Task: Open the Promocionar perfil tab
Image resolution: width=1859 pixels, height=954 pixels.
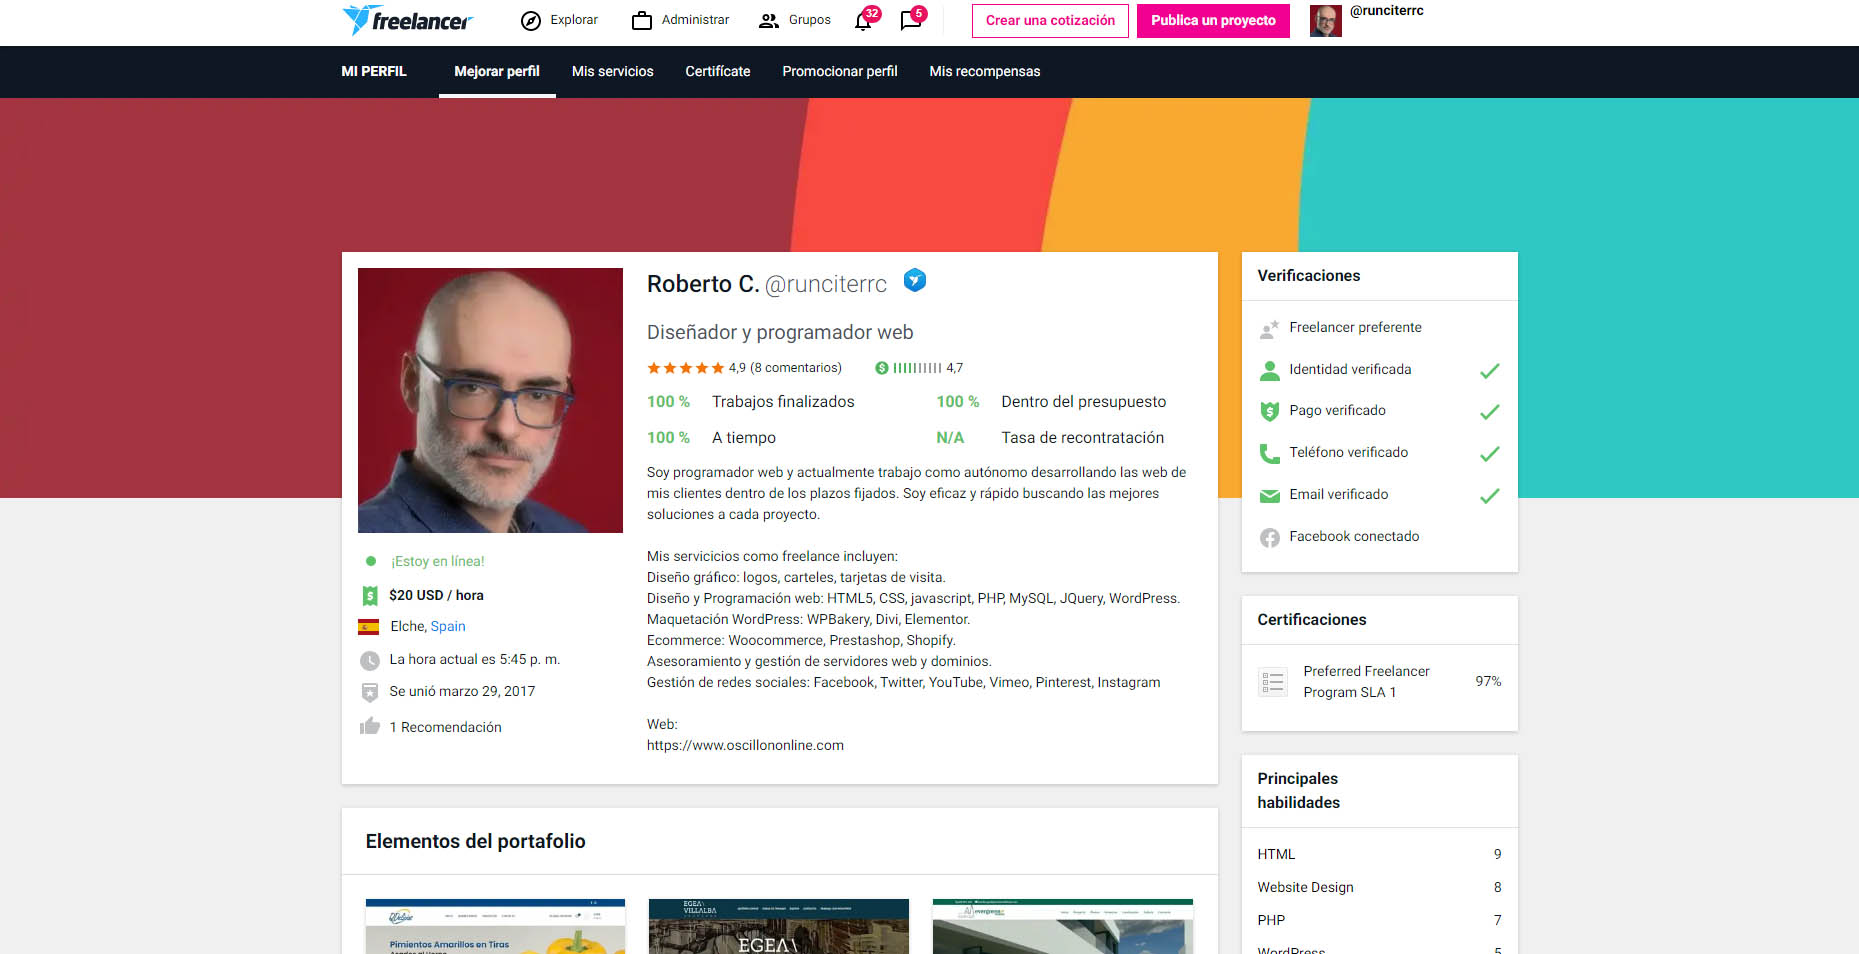Action: (x=839, y=72)
